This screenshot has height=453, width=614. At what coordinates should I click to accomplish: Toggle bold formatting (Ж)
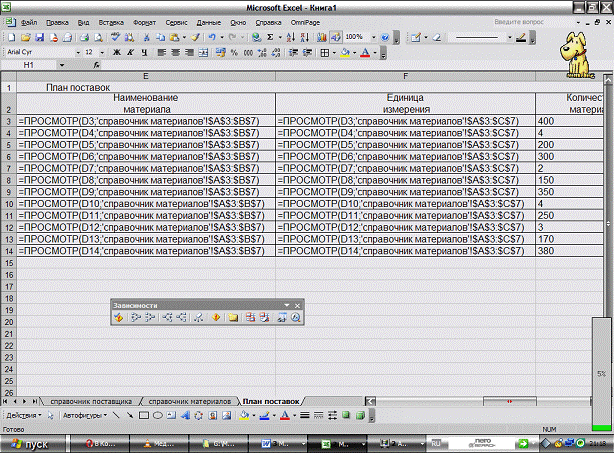click(x=116, y=52)
